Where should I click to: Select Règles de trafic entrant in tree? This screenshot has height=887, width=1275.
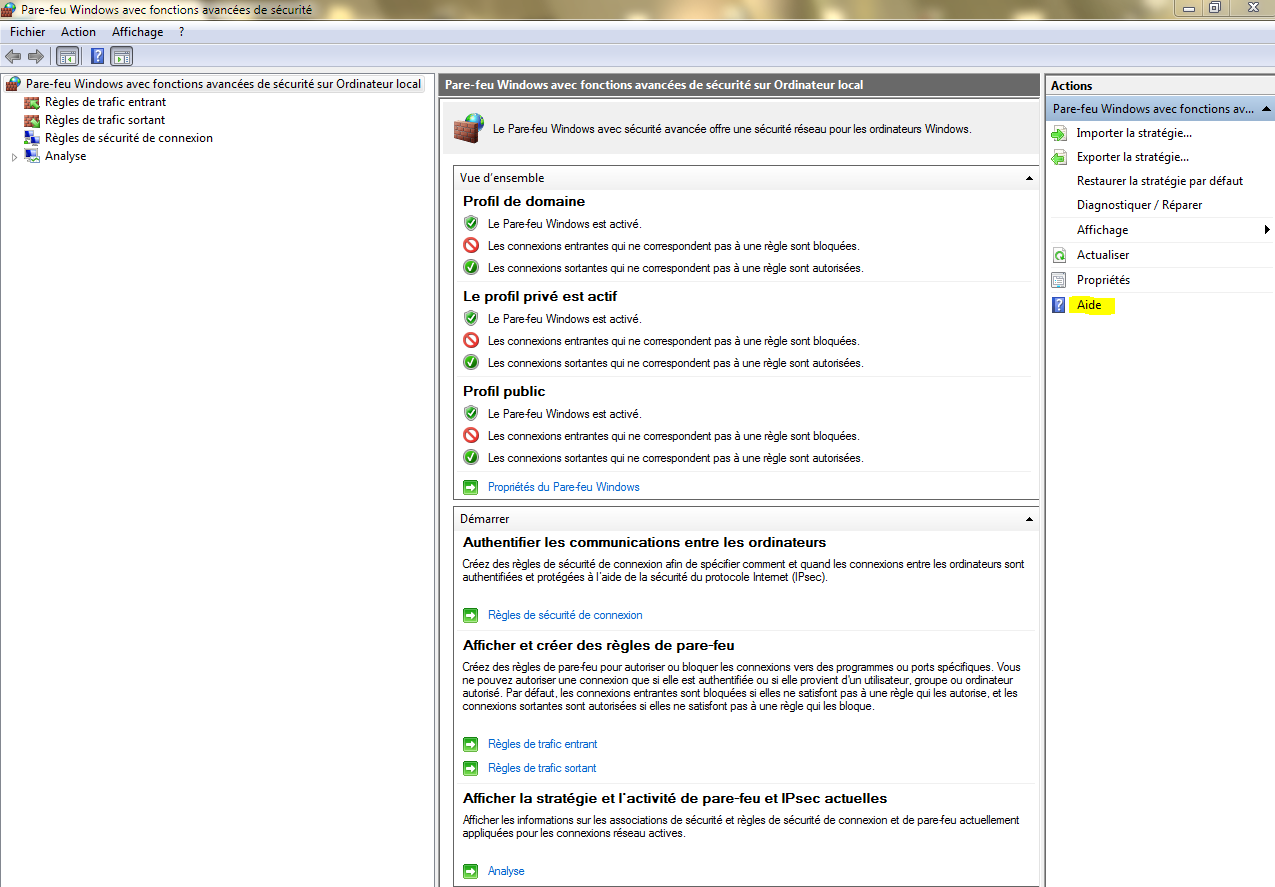105,102
